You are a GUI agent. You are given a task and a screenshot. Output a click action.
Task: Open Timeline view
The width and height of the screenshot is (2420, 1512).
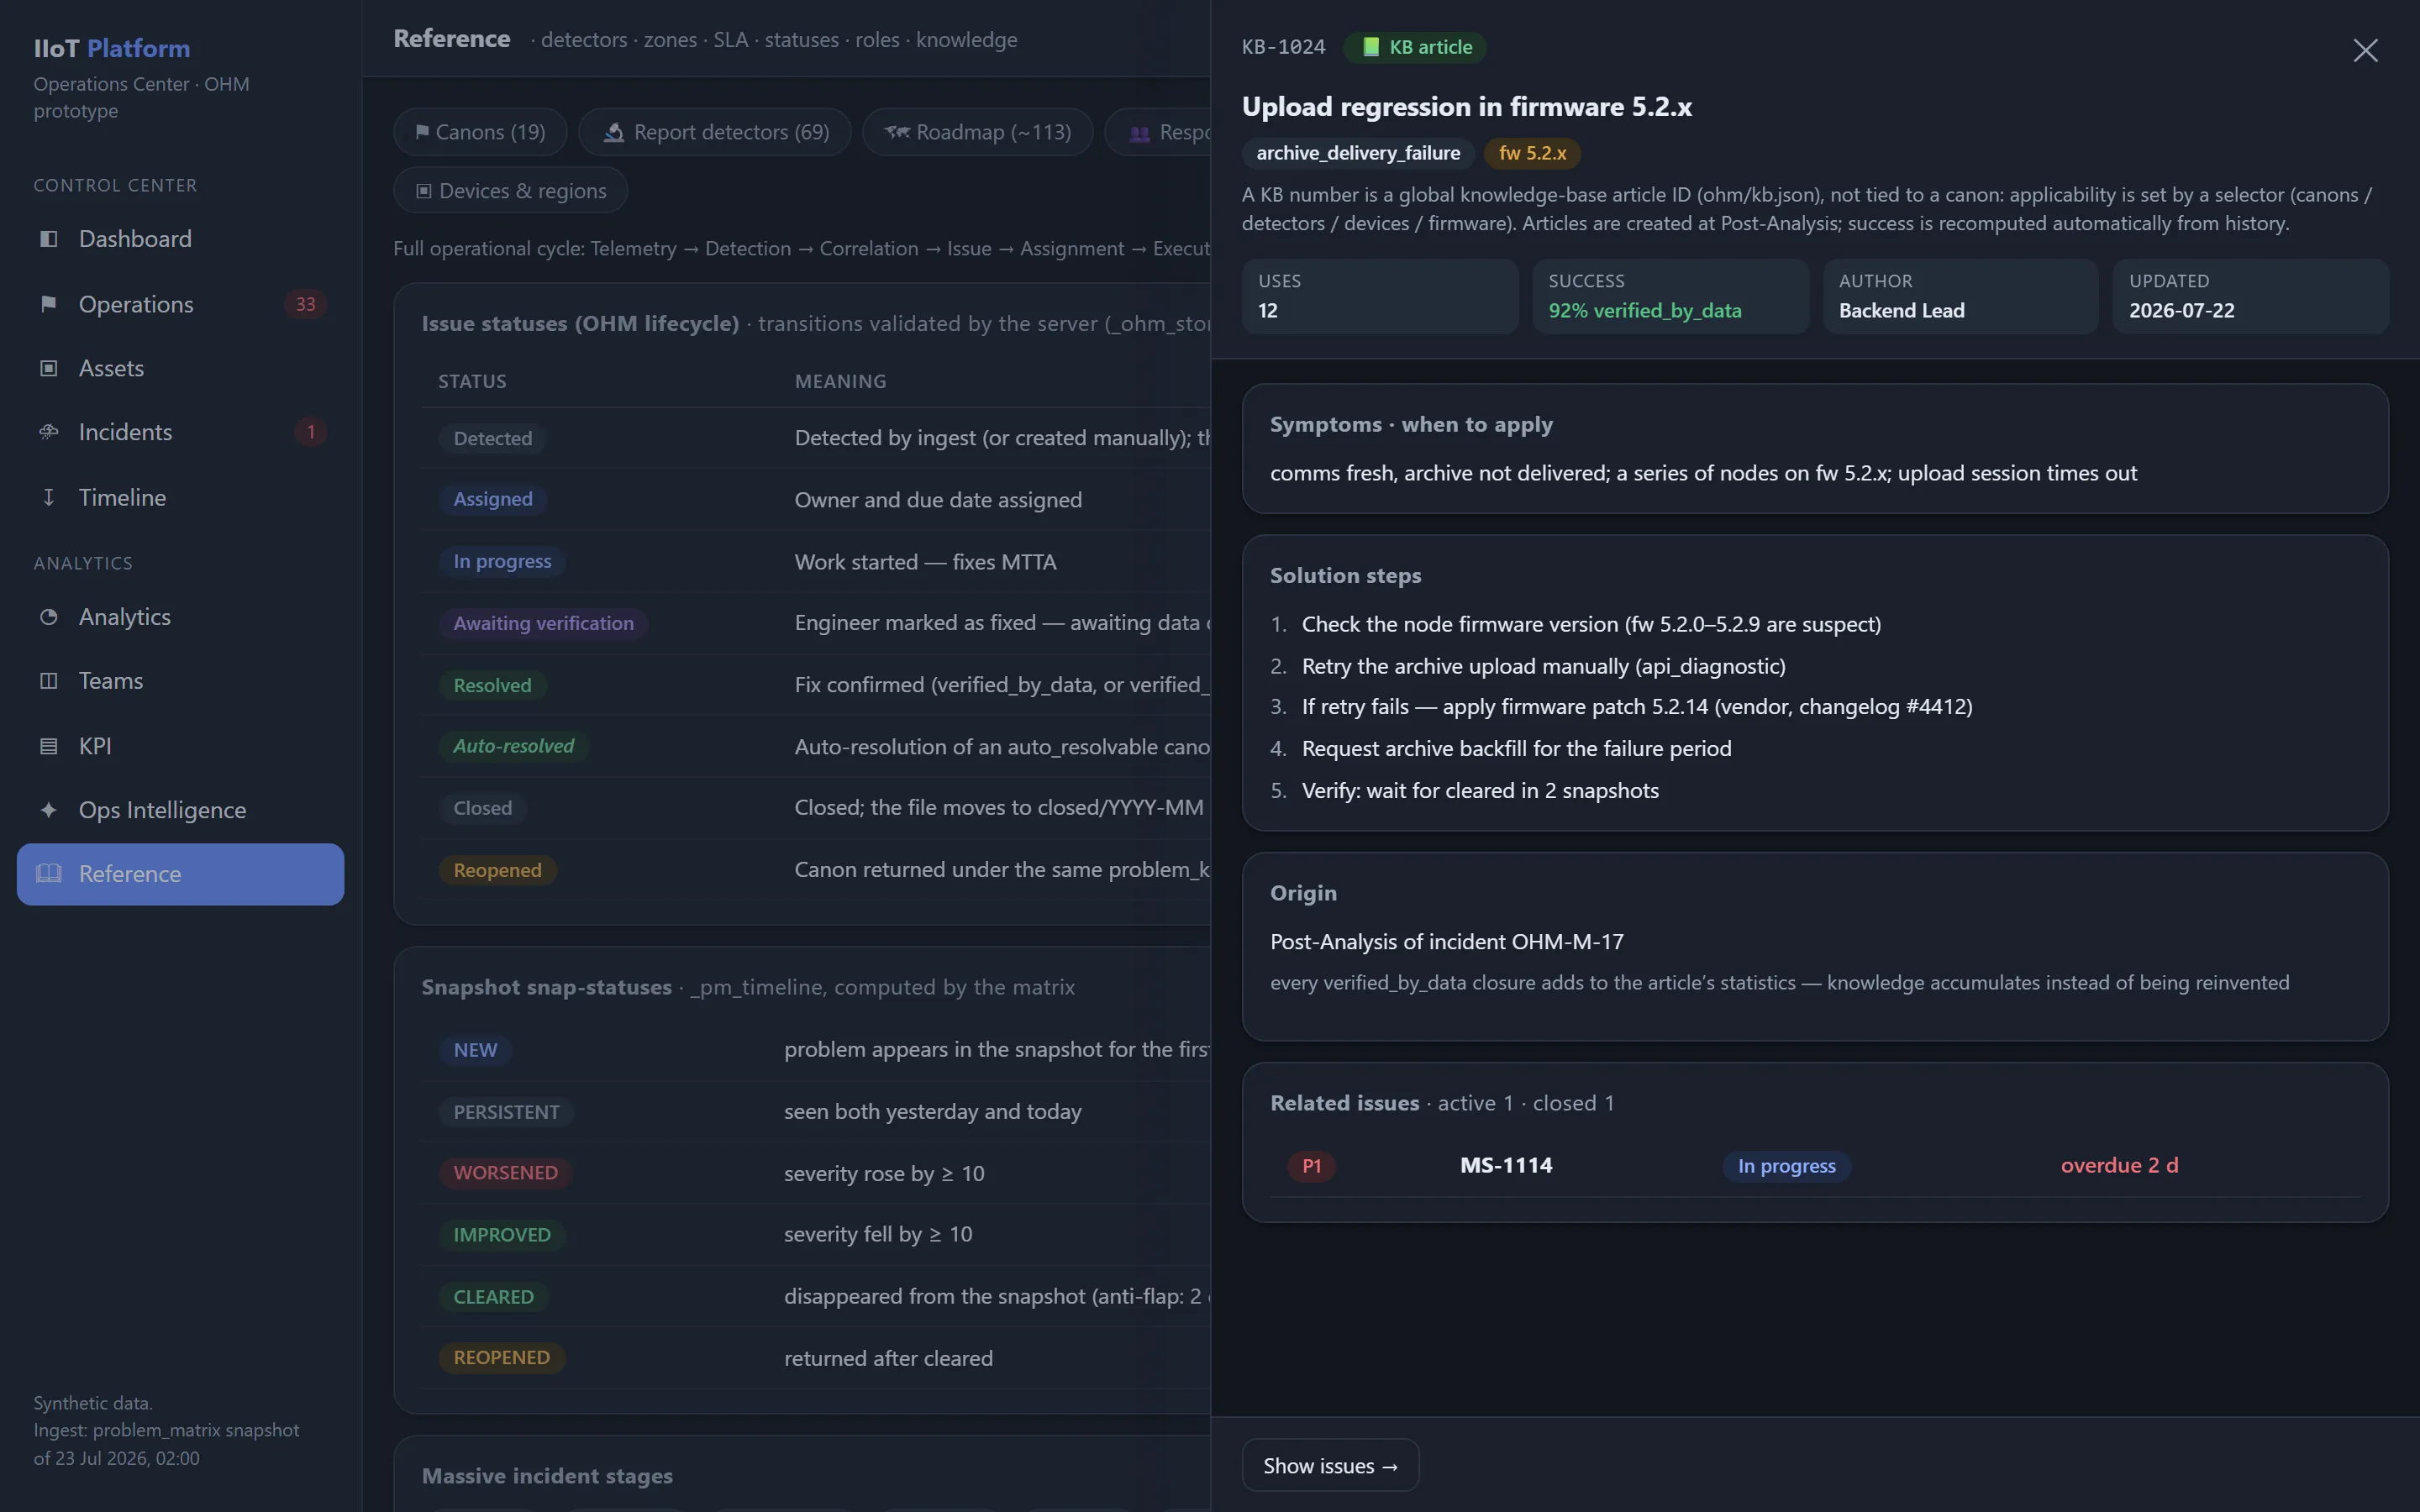tap(180, 497)
